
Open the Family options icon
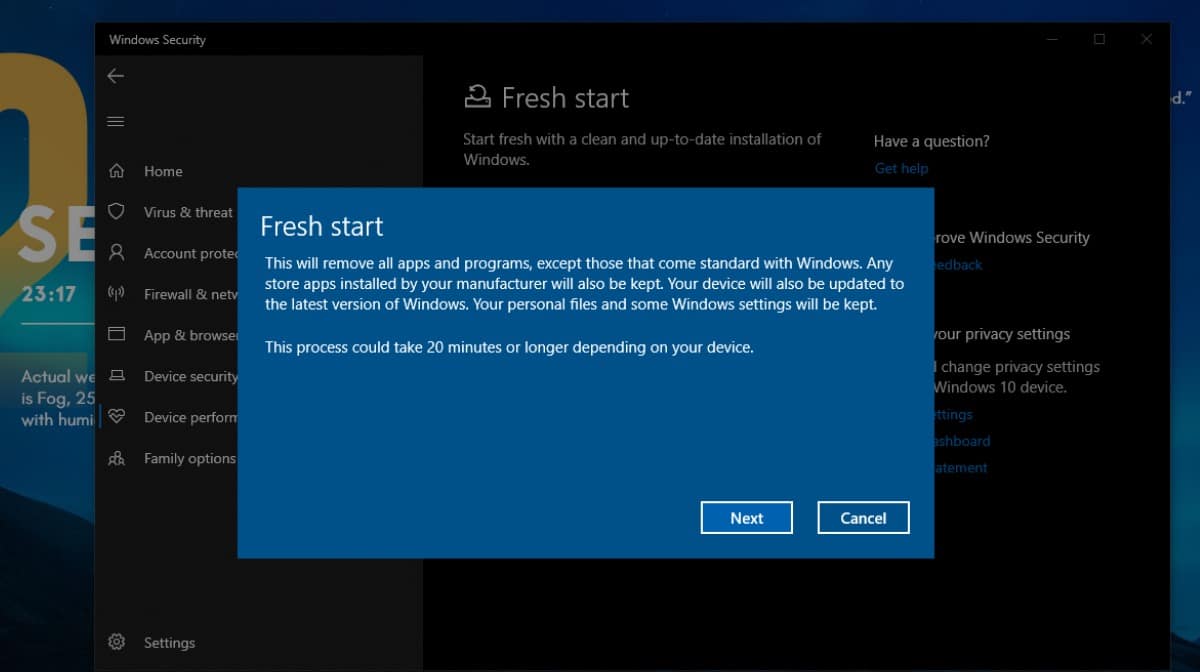pos(115,458)
